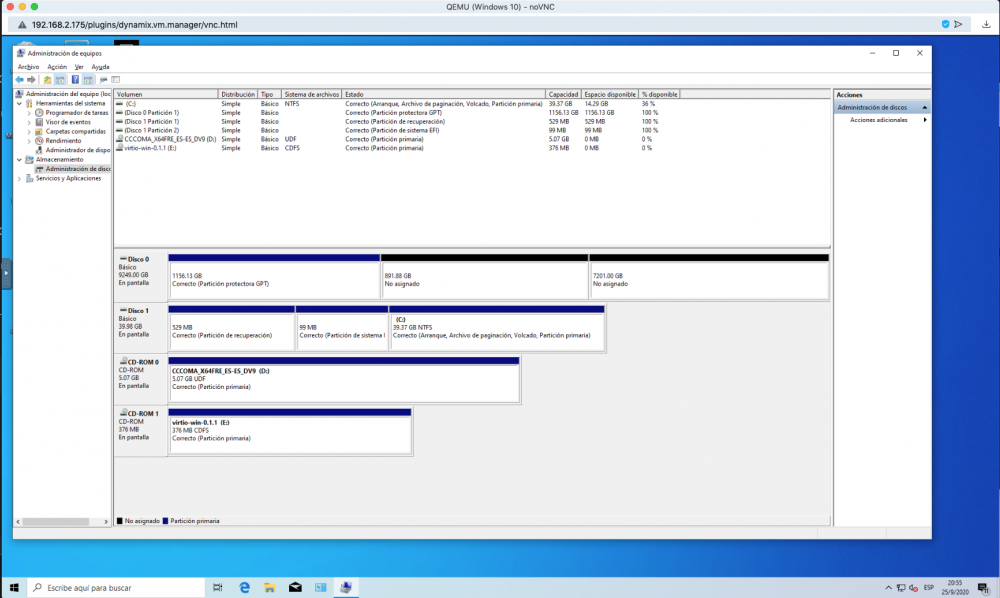Select the 7201.00 GB unallocated block

[x=709, y=277]
